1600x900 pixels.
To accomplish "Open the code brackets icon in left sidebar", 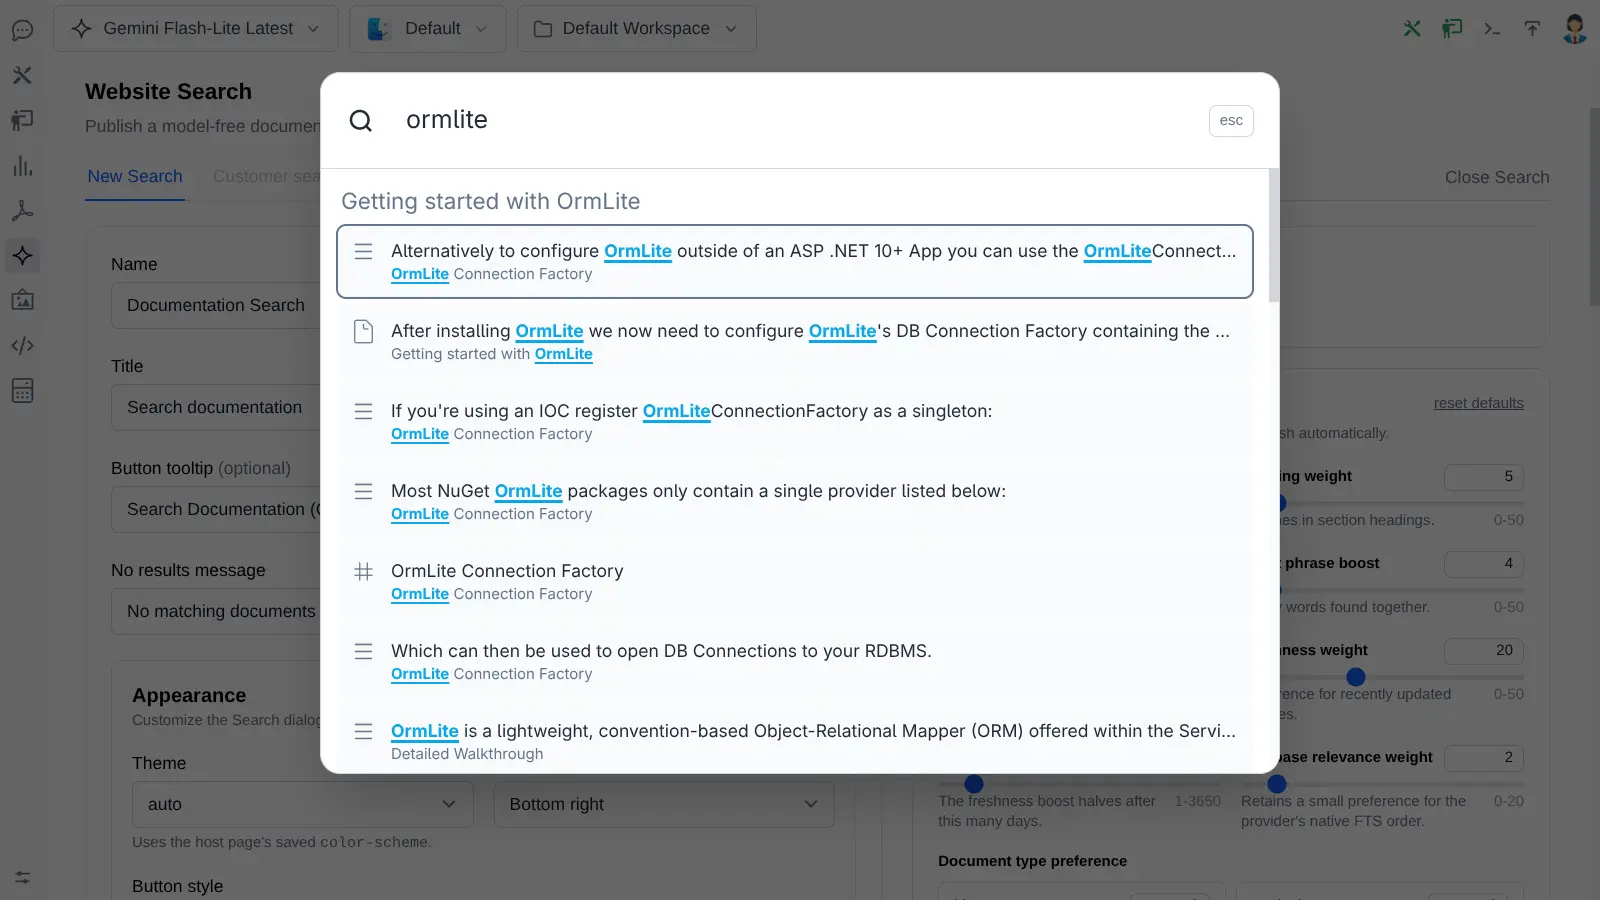I will pyautogui.click(x=22, y=345).
